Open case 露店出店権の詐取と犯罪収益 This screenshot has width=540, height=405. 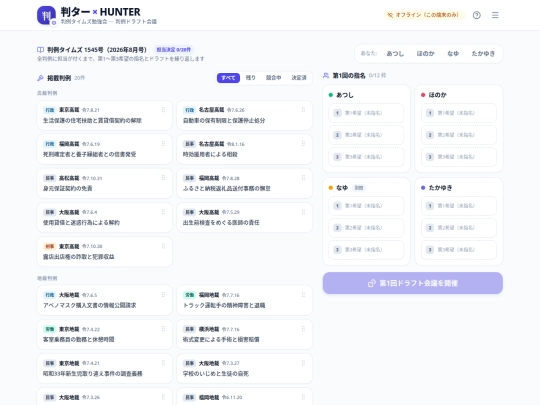[105, 252]
